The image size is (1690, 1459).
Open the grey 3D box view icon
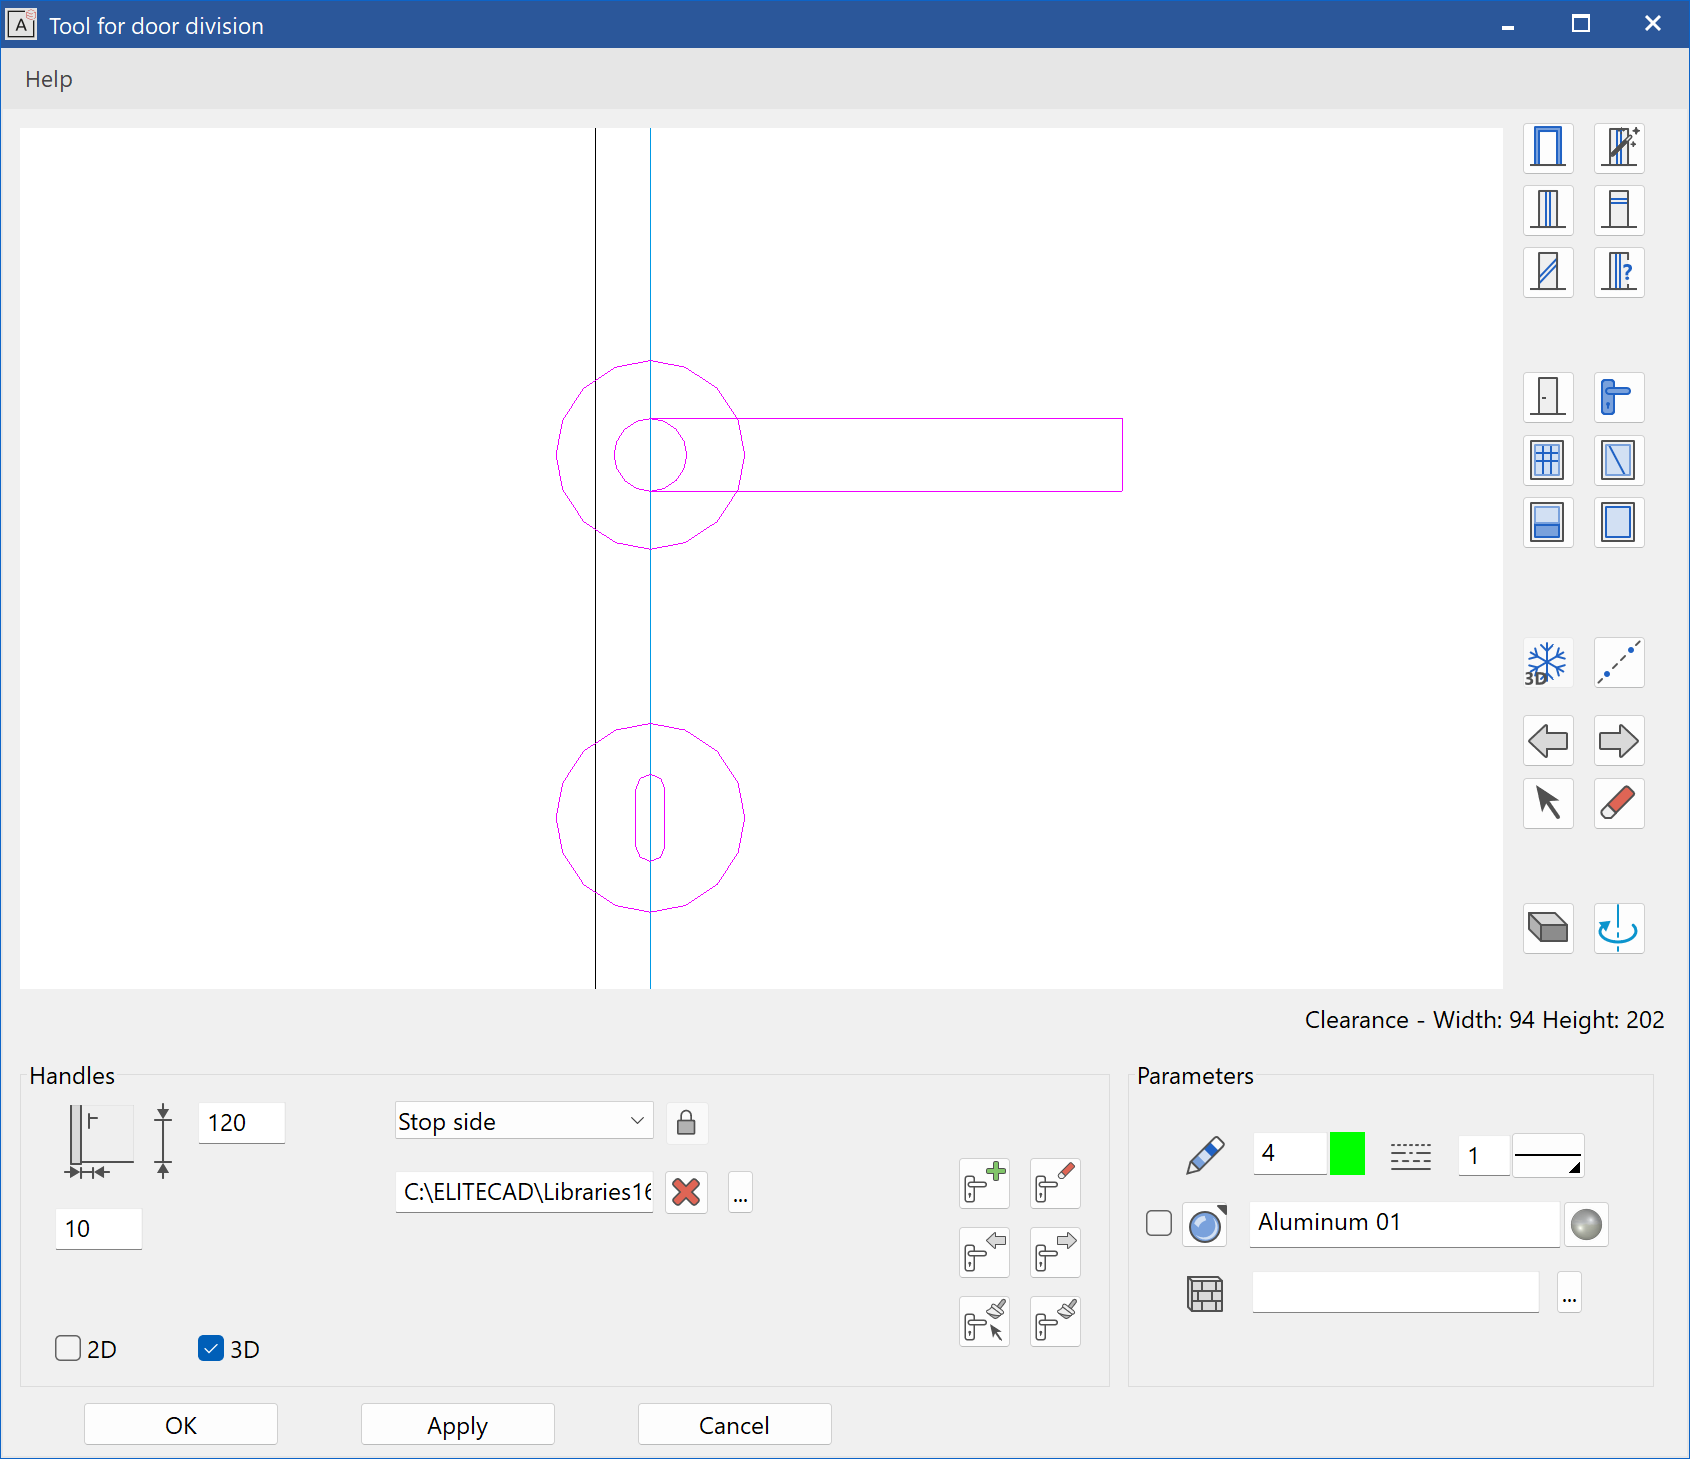click(1548, 929)
